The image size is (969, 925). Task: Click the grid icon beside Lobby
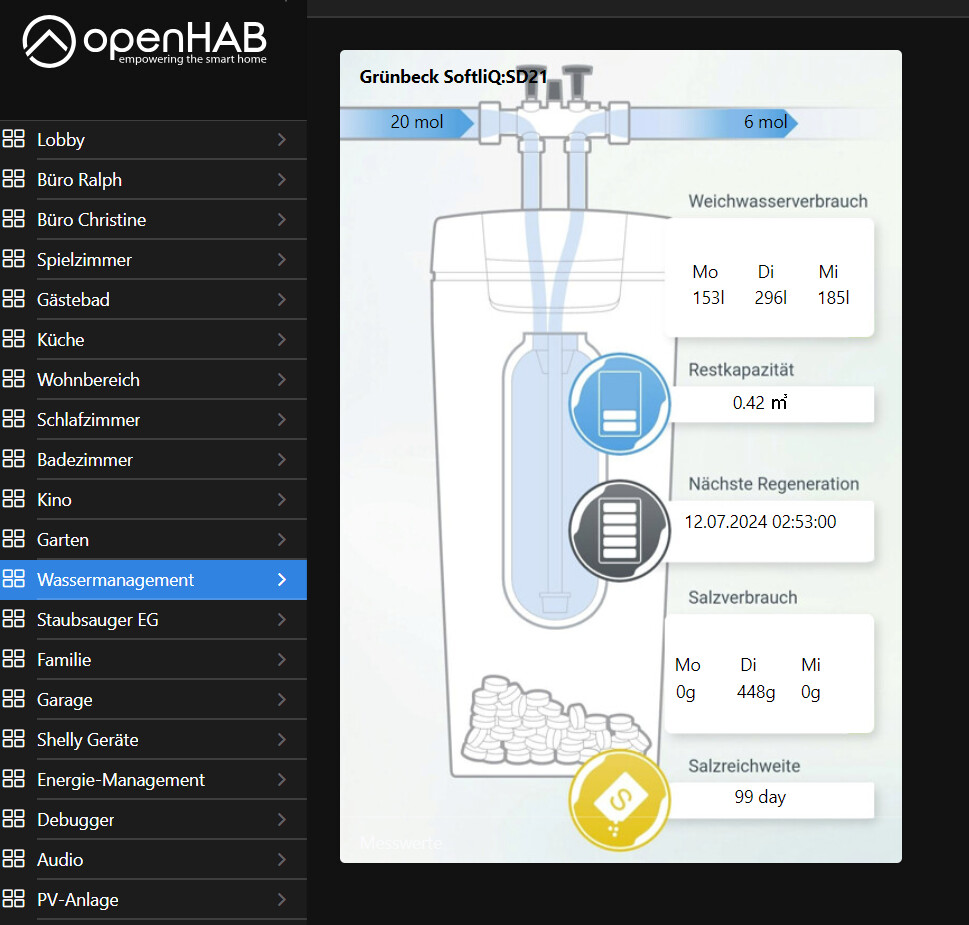click(14, 138)
